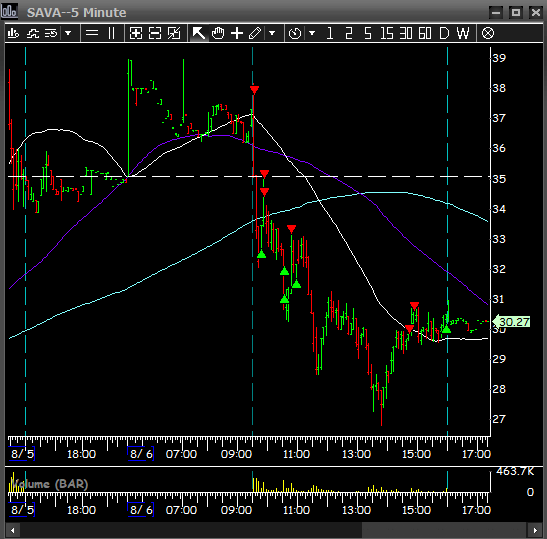Switch to 15 minute interval
547x539 pixels.
coord(387,33)
